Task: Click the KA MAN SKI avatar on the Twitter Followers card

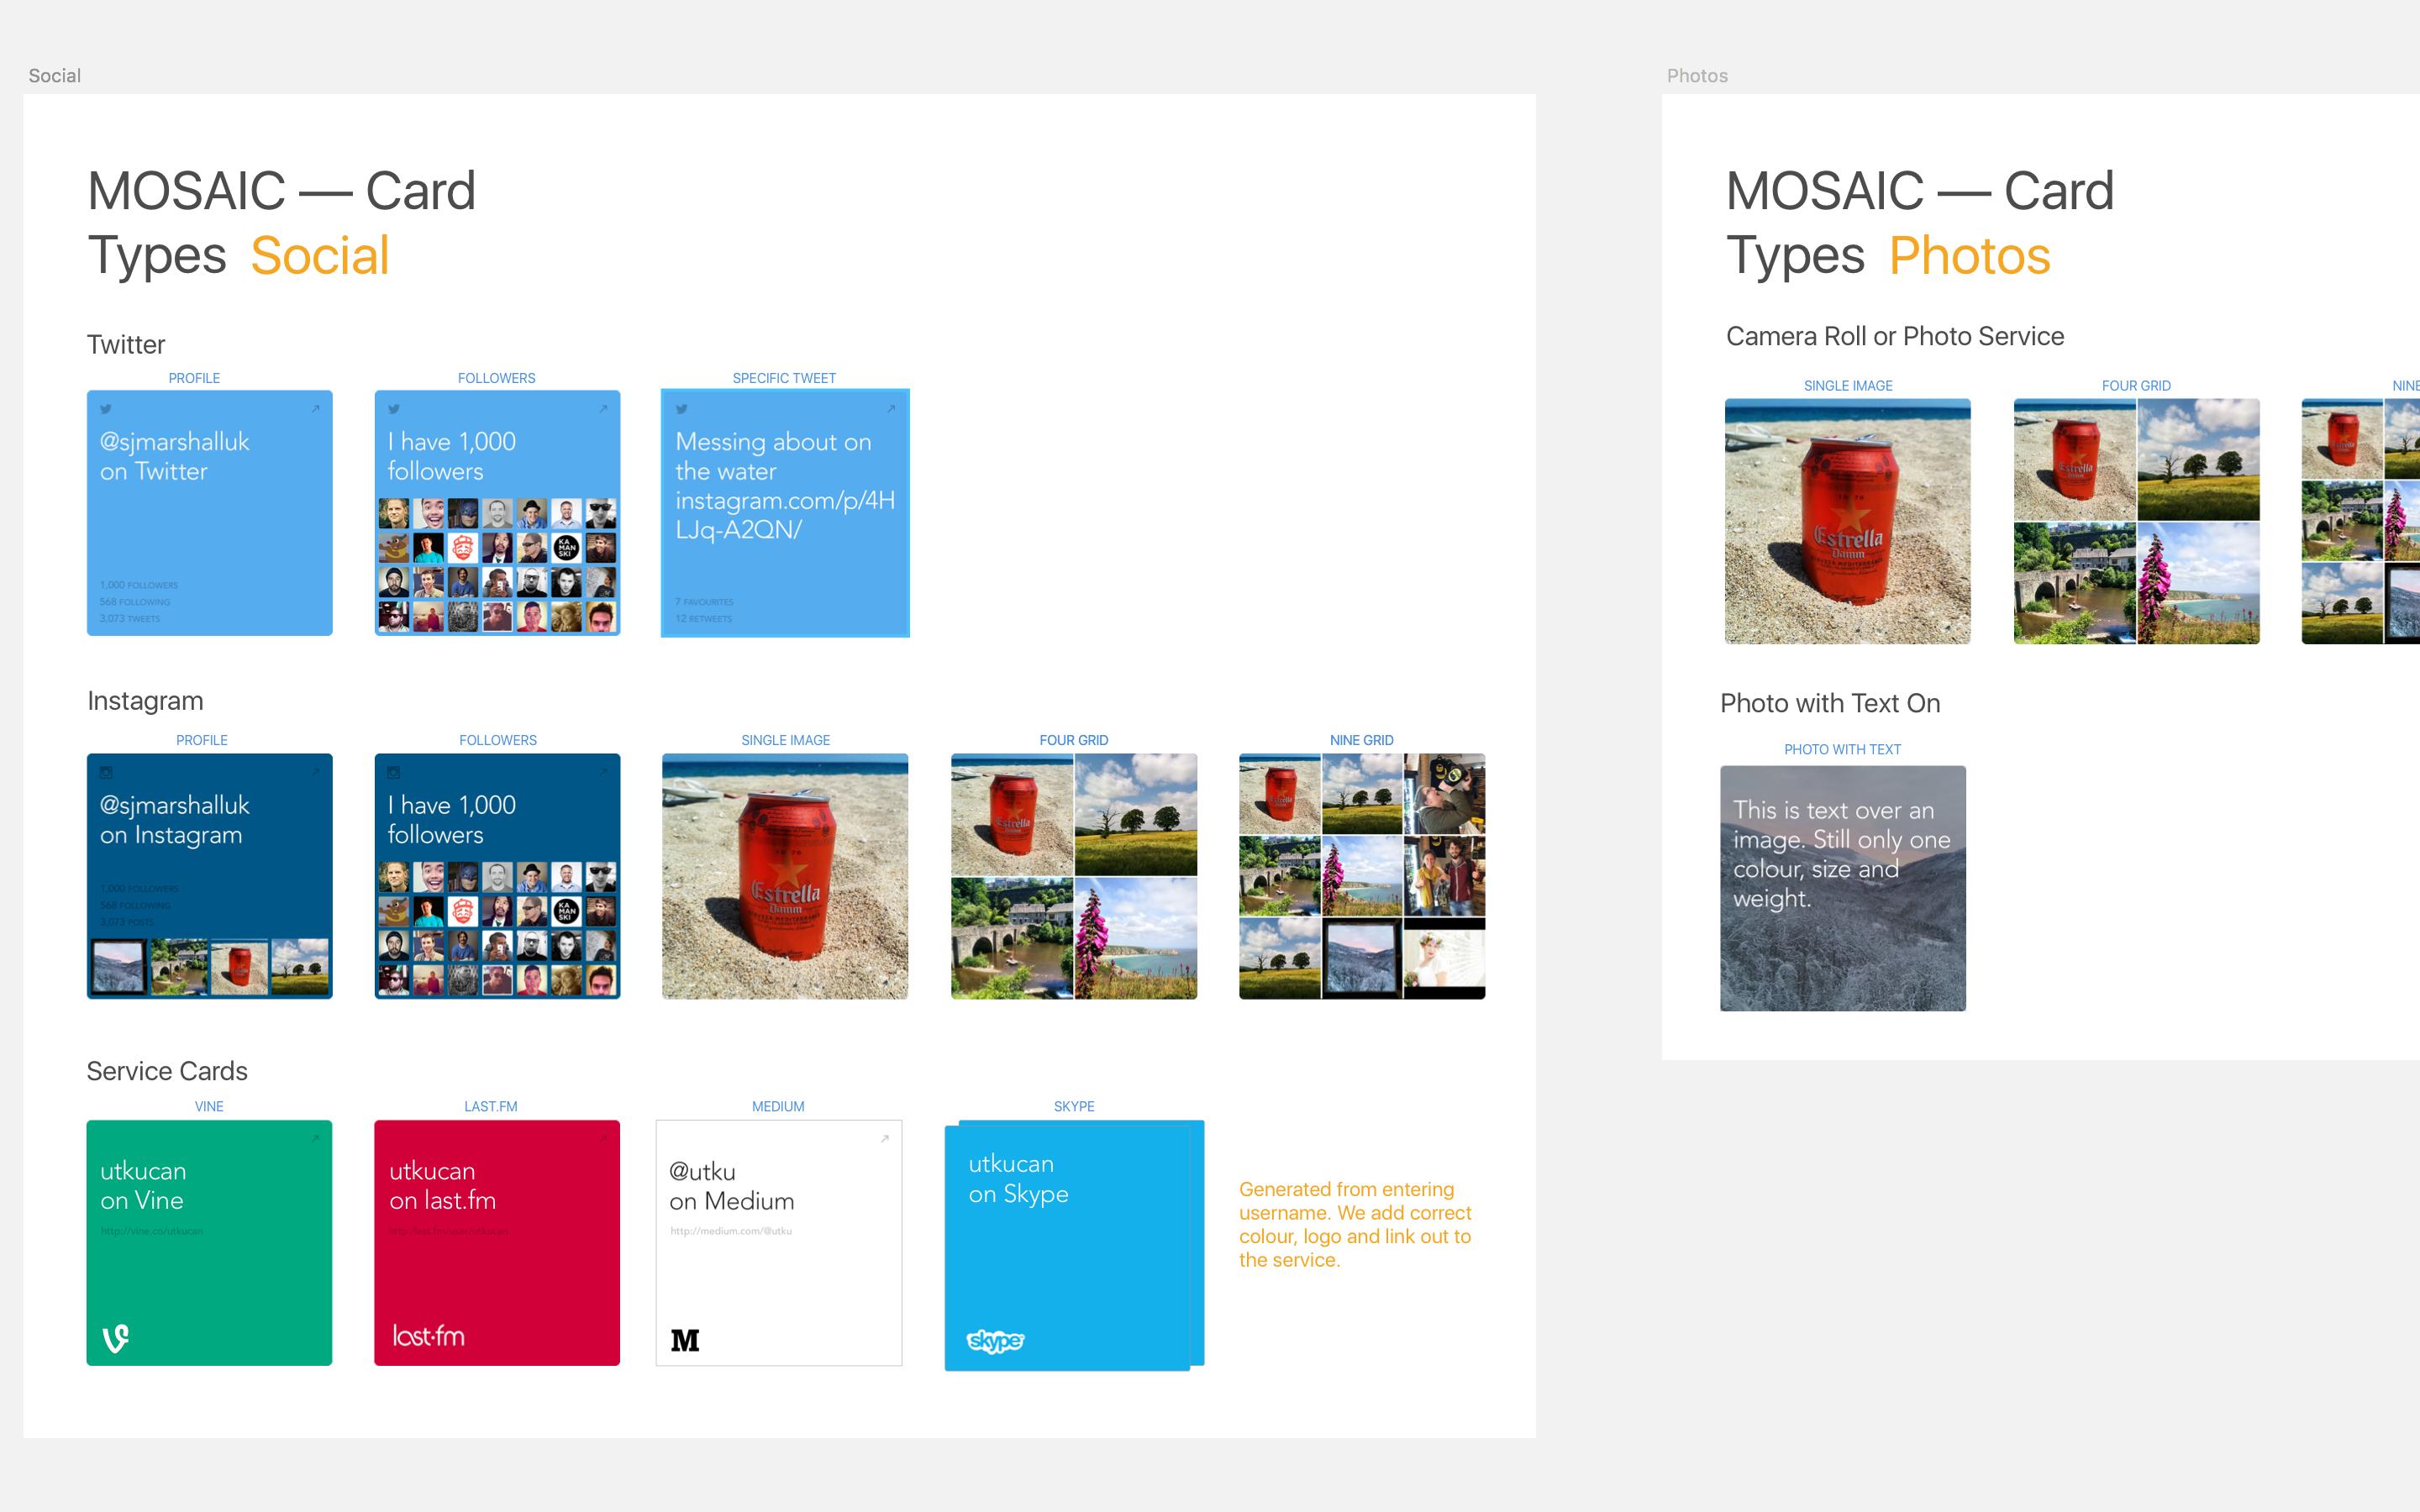Action: tap(567, 547)
